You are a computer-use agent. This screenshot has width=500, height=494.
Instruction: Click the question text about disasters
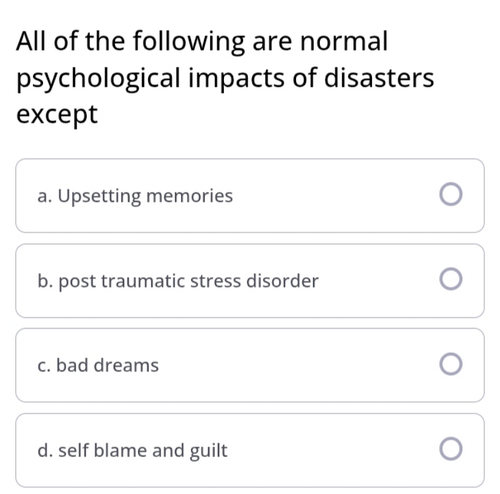point(225,78)
